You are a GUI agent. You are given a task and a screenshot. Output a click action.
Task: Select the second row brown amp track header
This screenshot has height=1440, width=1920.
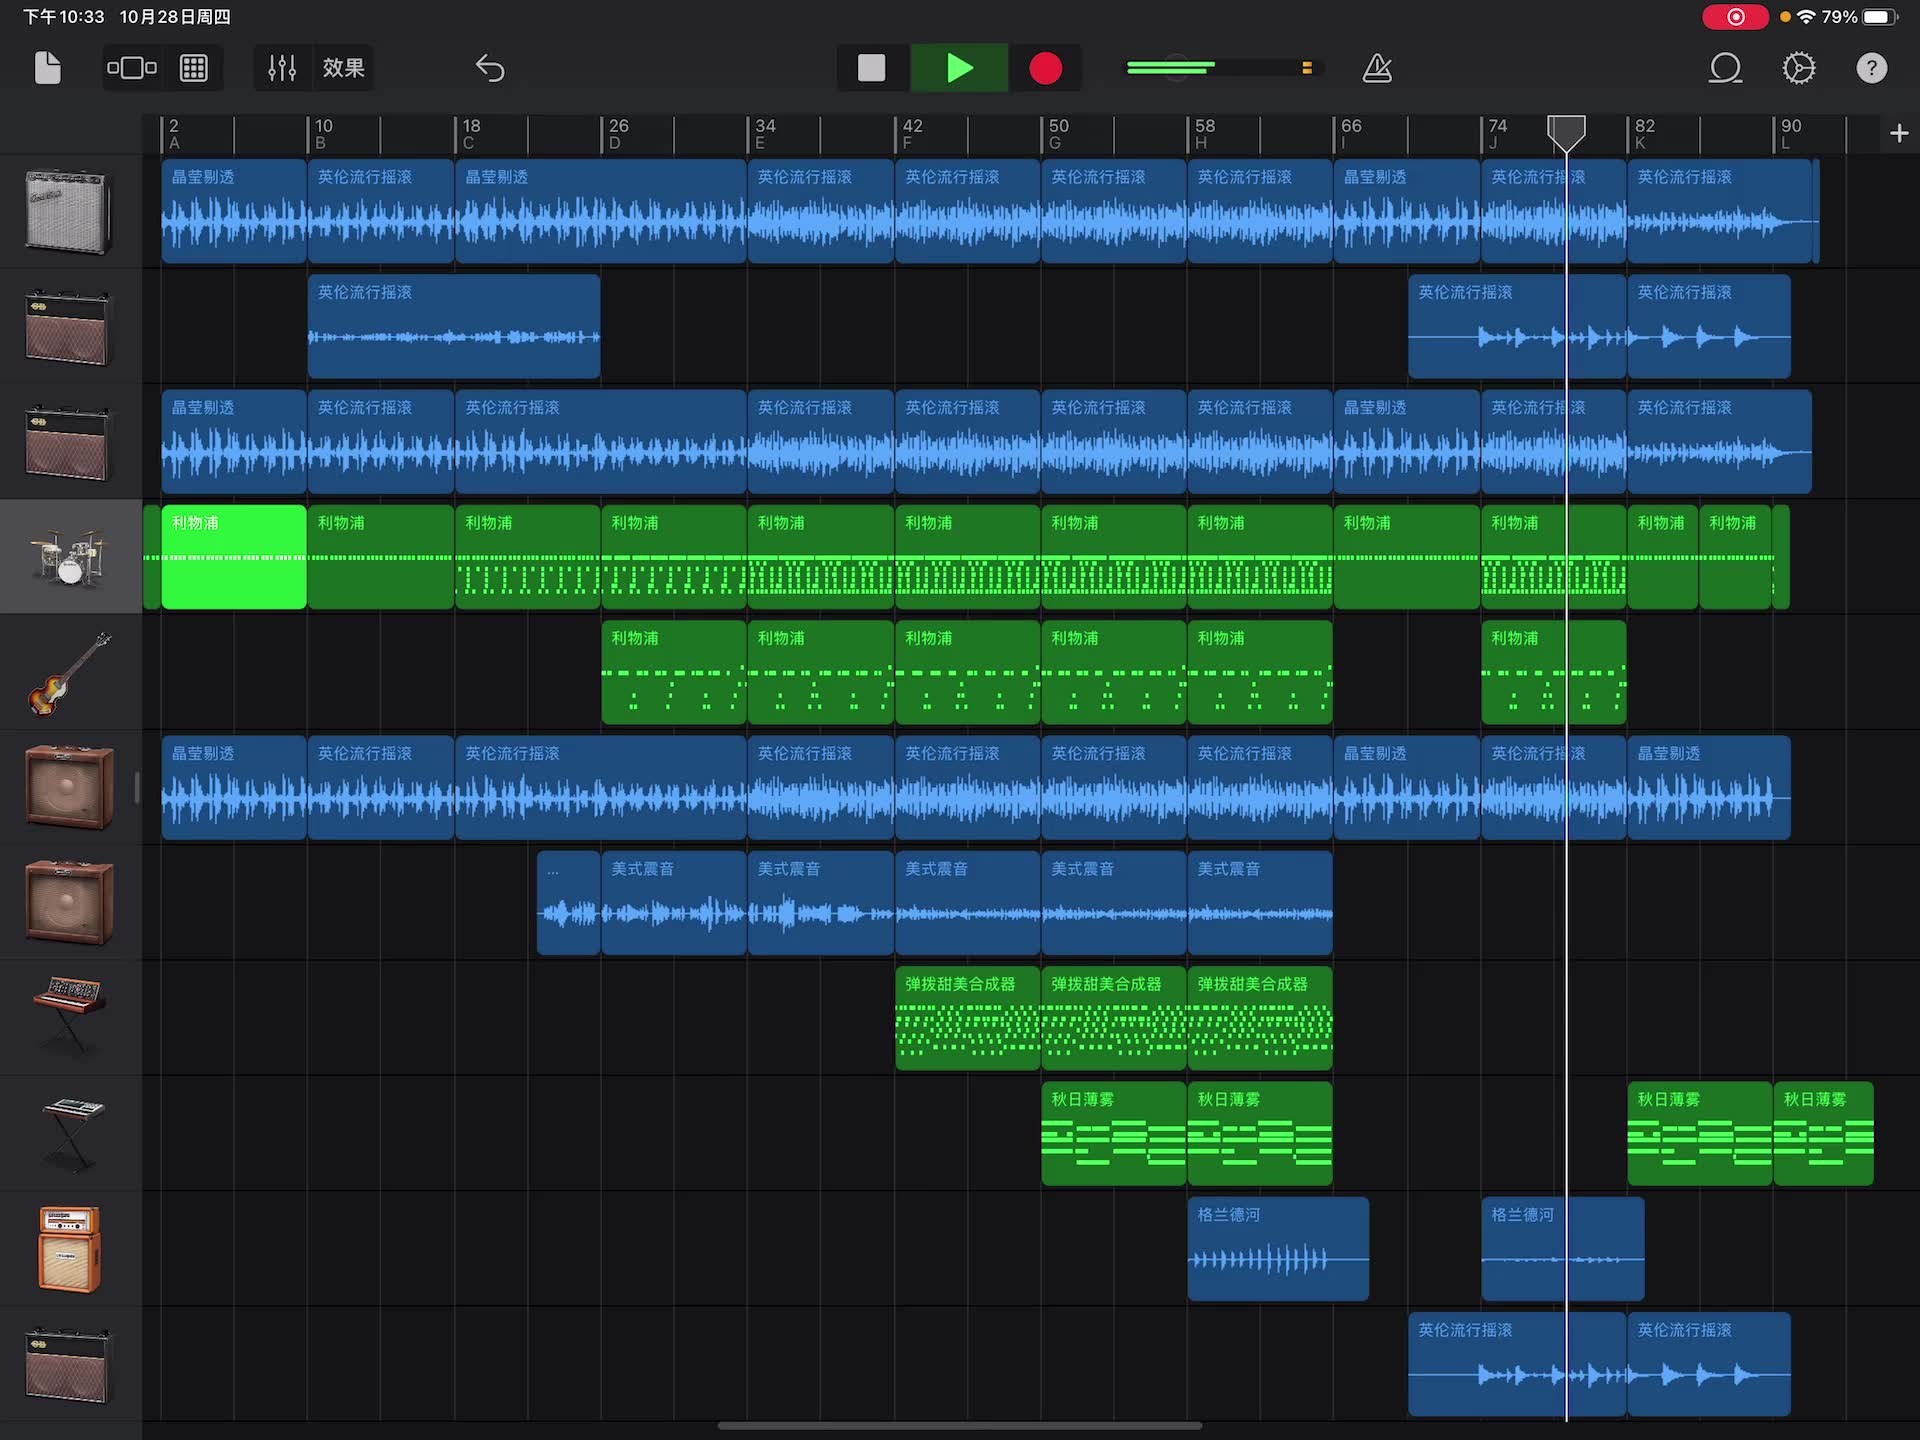coord(68,326)
